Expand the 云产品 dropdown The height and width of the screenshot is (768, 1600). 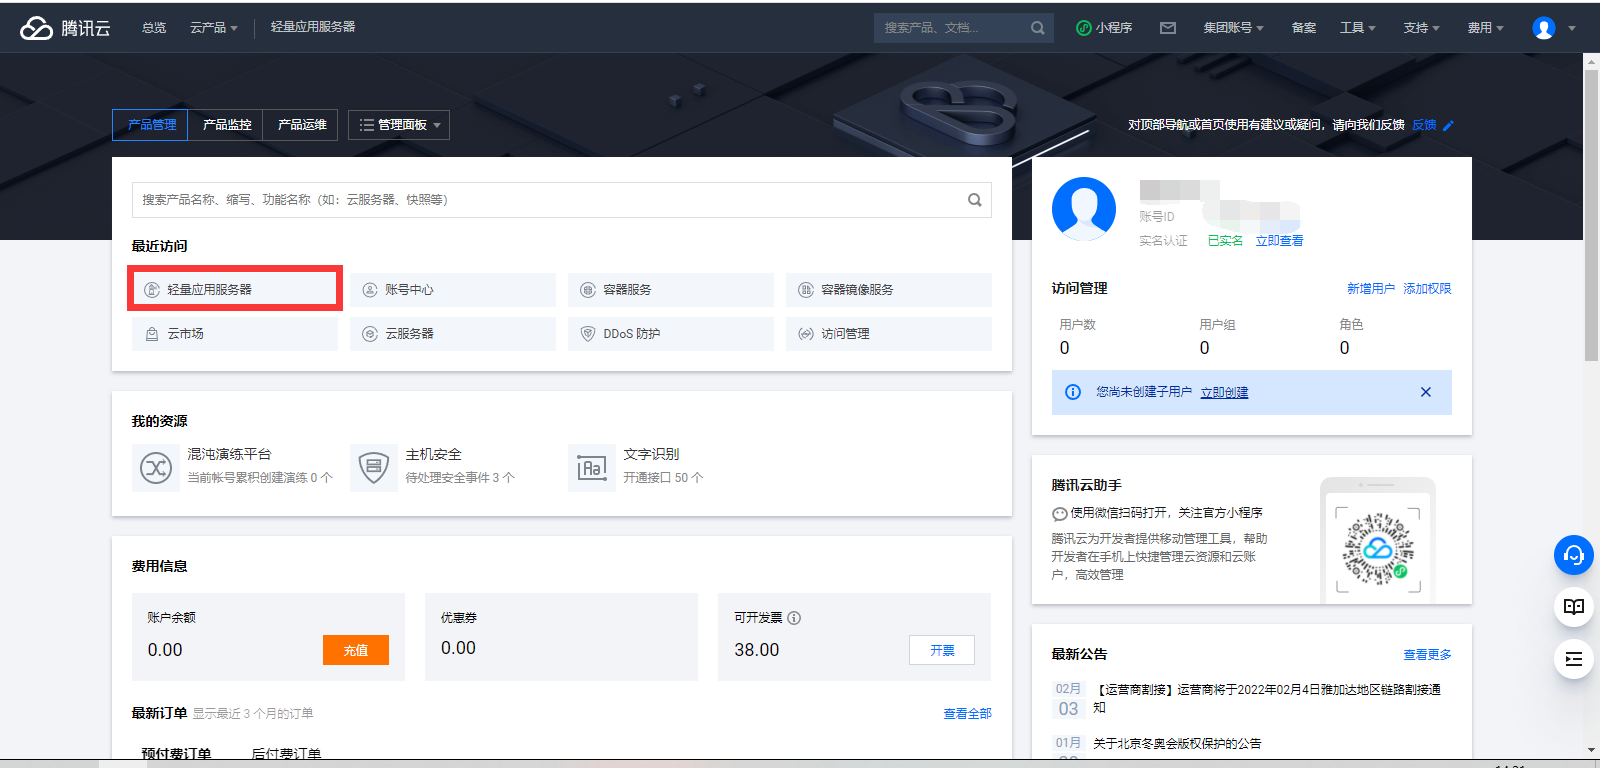click(x=214, y=28)
